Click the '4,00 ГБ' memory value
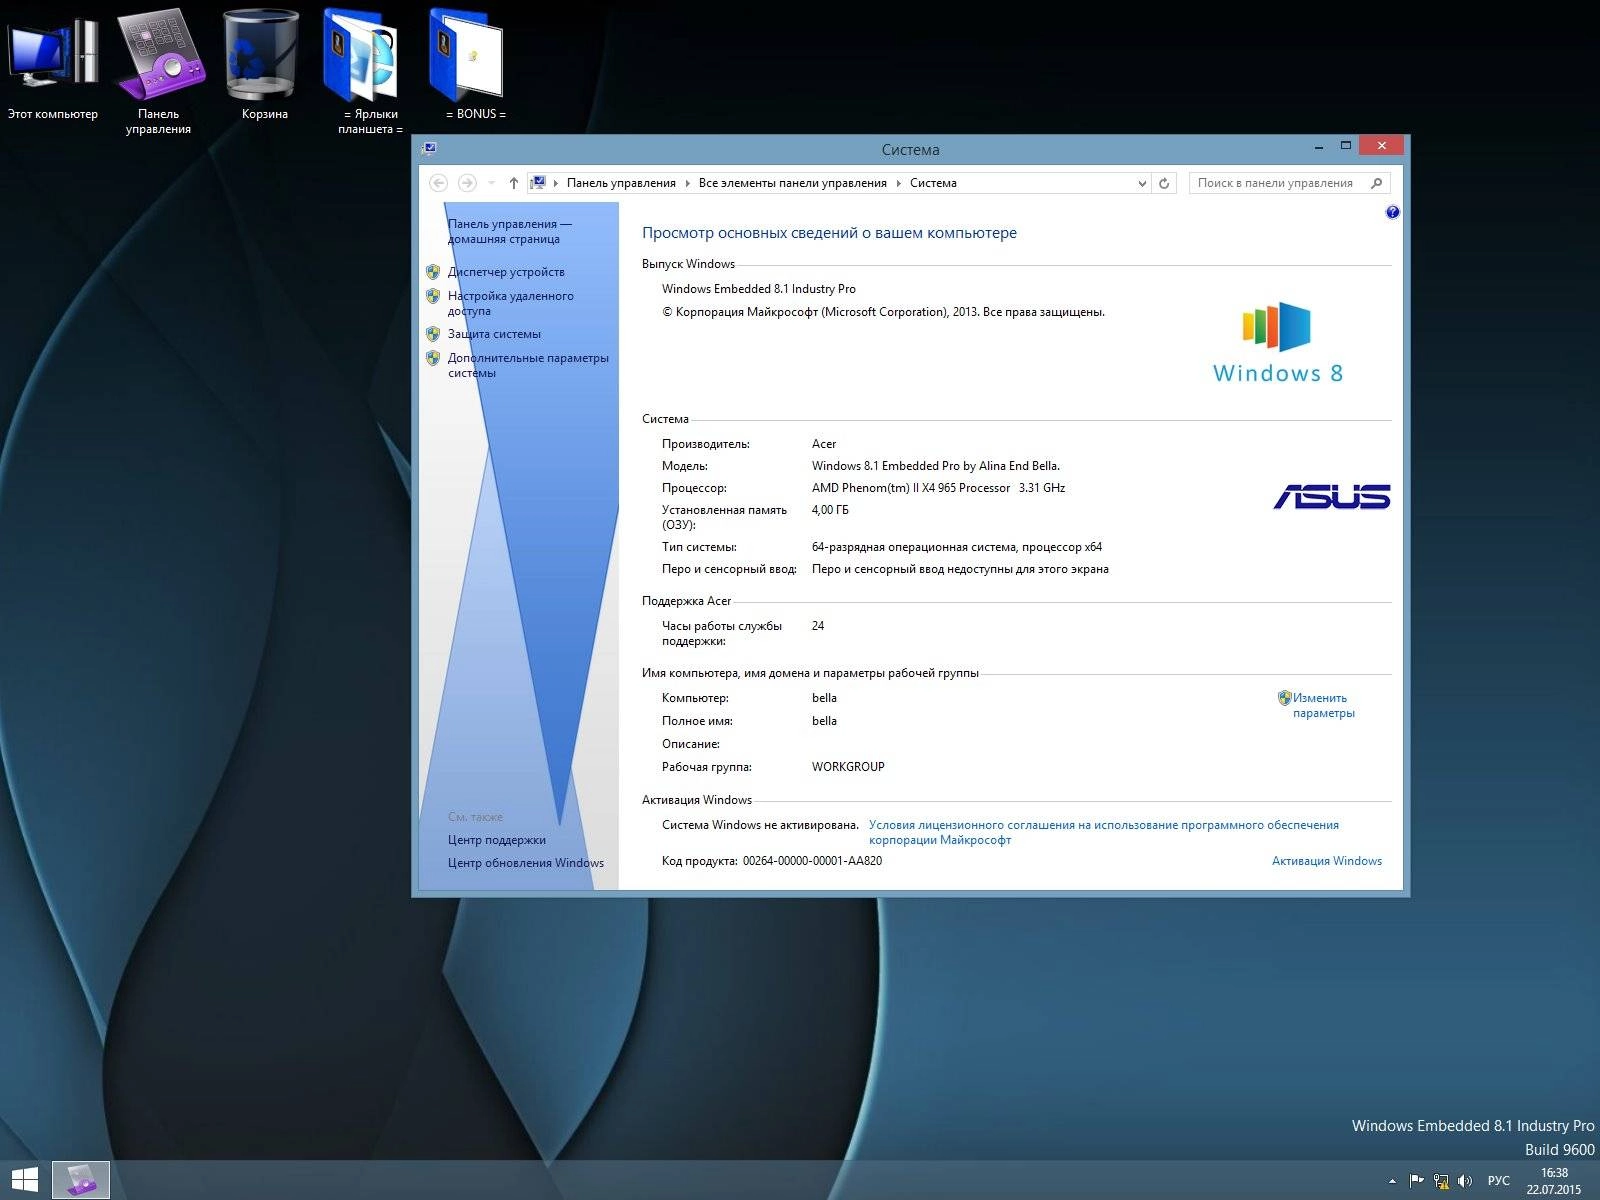Viewport: 1600px width, 1200px height. 830,510
